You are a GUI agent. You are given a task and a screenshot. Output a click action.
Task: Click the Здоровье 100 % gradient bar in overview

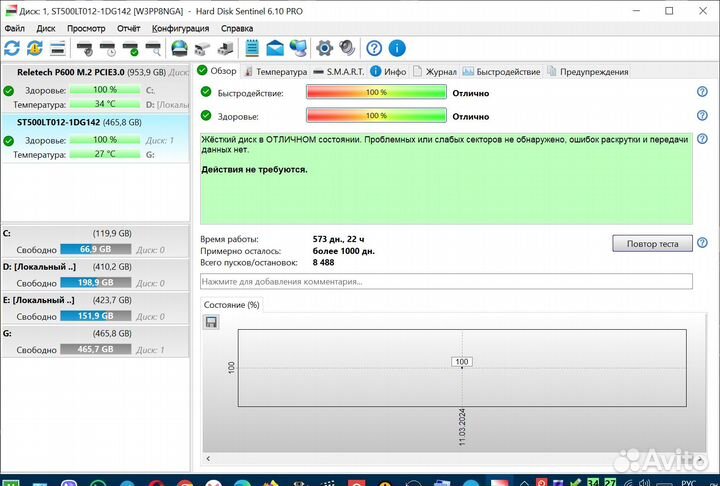point(376,115)
